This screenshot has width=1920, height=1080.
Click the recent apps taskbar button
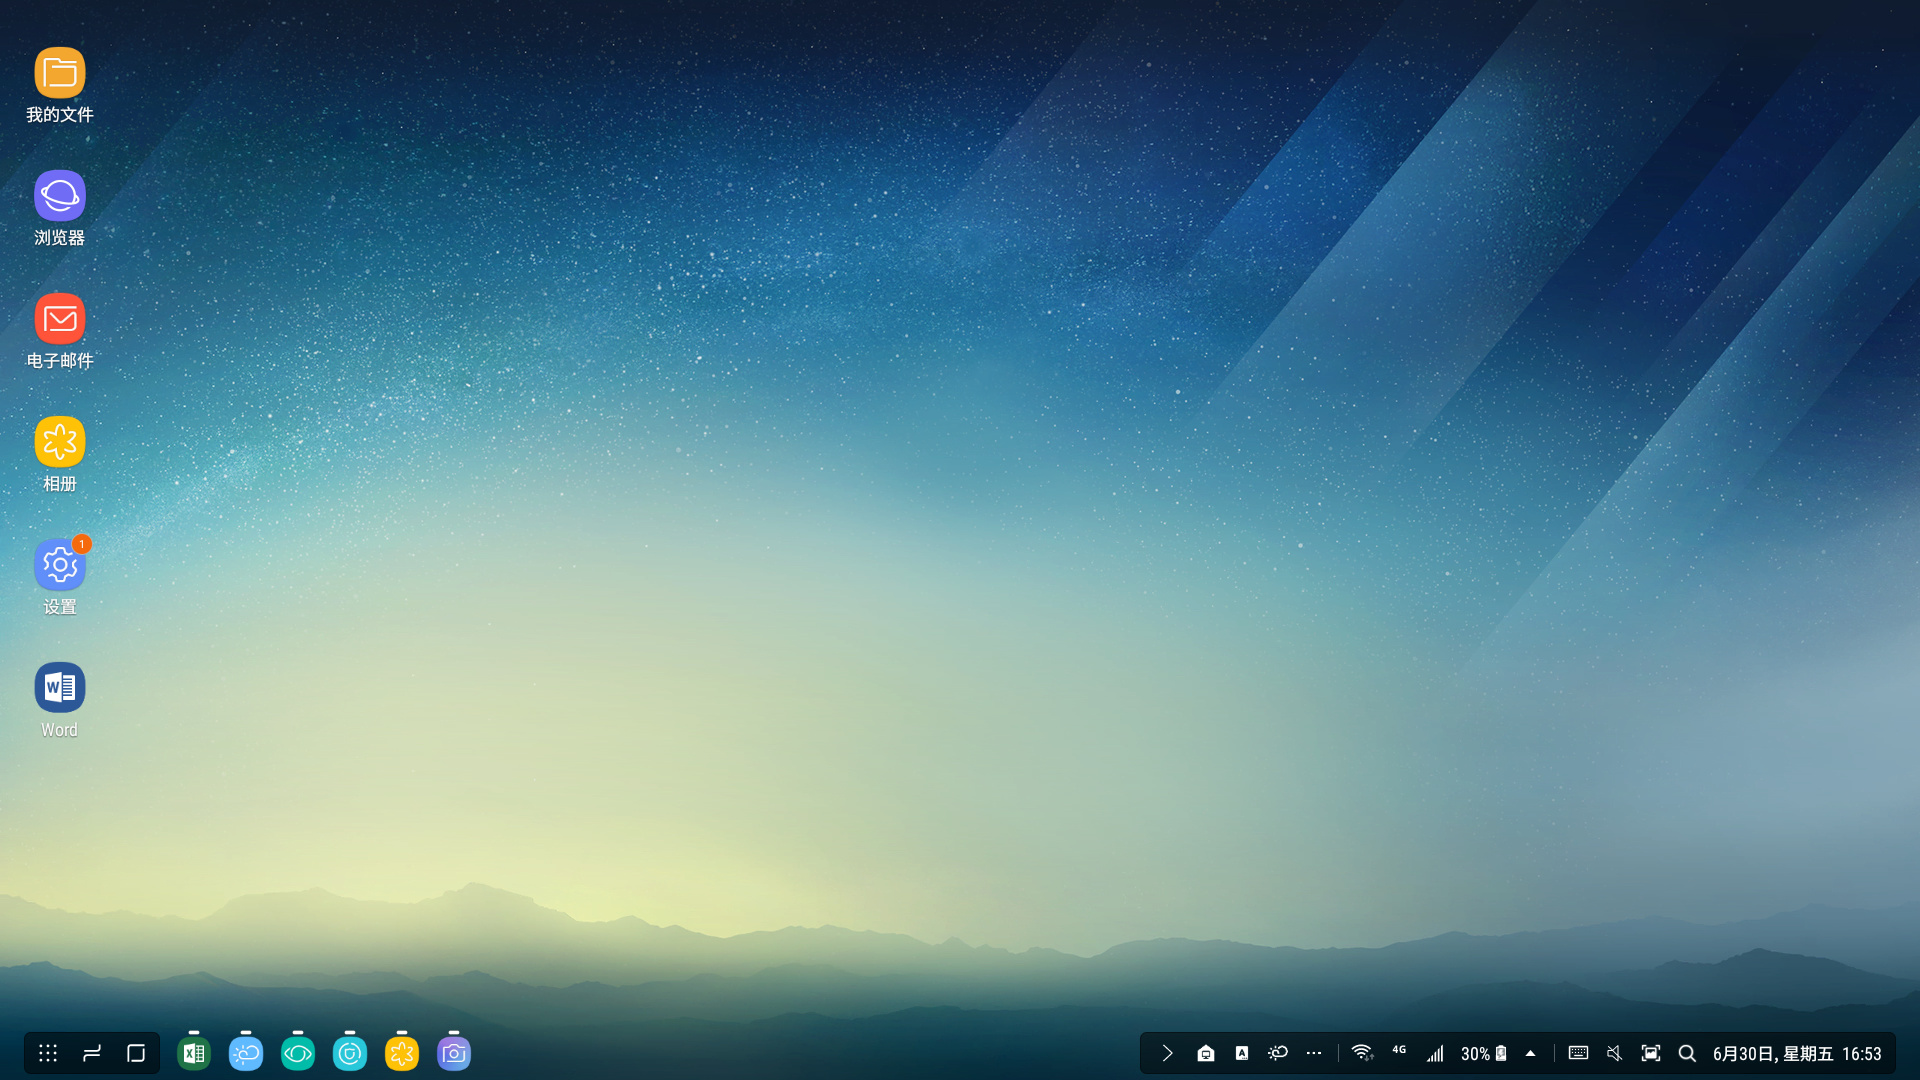click(x=92, y=1053)
